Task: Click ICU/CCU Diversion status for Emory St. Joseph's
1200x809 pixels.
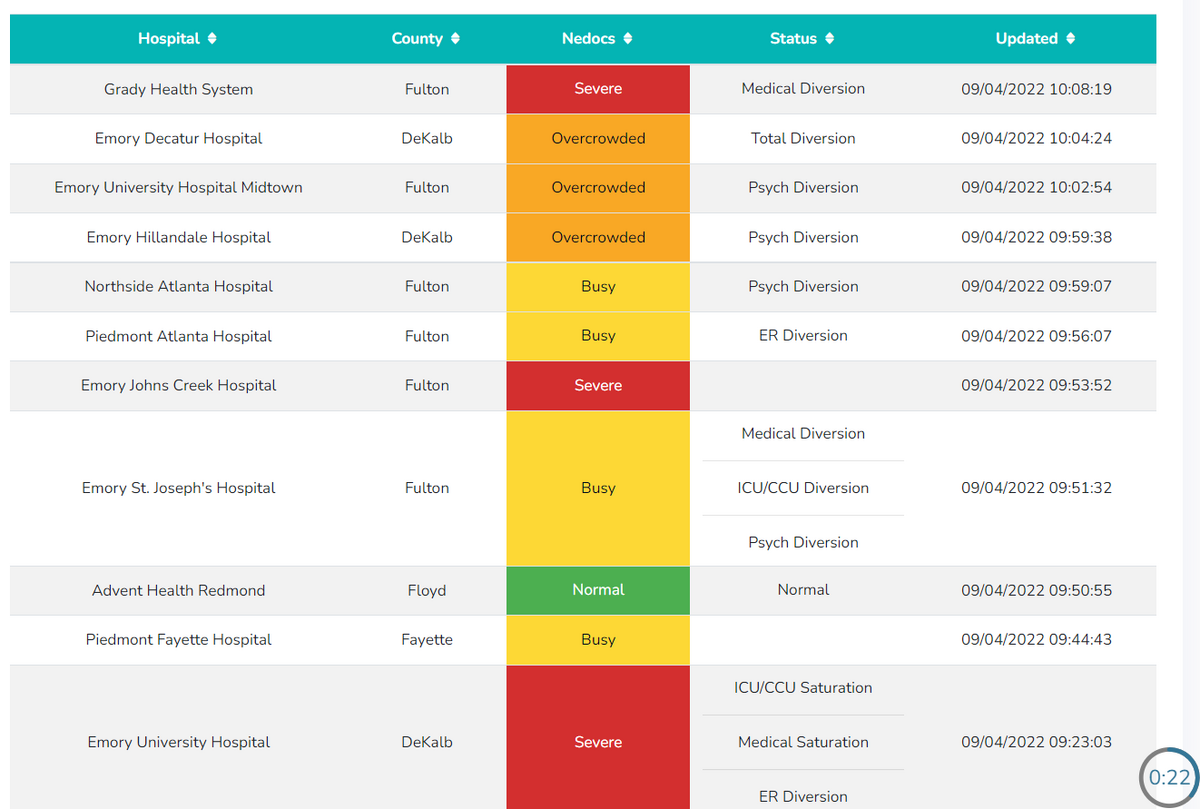Action: point(803,488)
